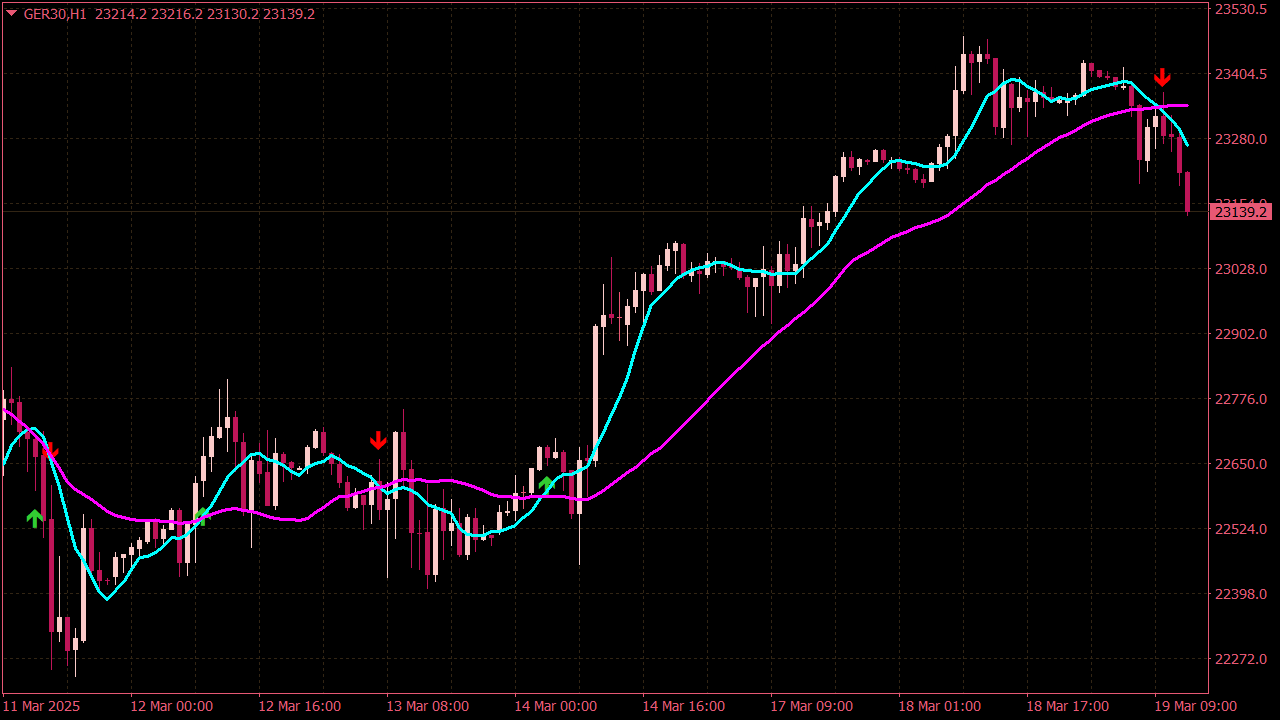This screenshot has width=1280, height=720.
Task: Click the 14 Mar 16:00 time label
Action: coord(684,706)
